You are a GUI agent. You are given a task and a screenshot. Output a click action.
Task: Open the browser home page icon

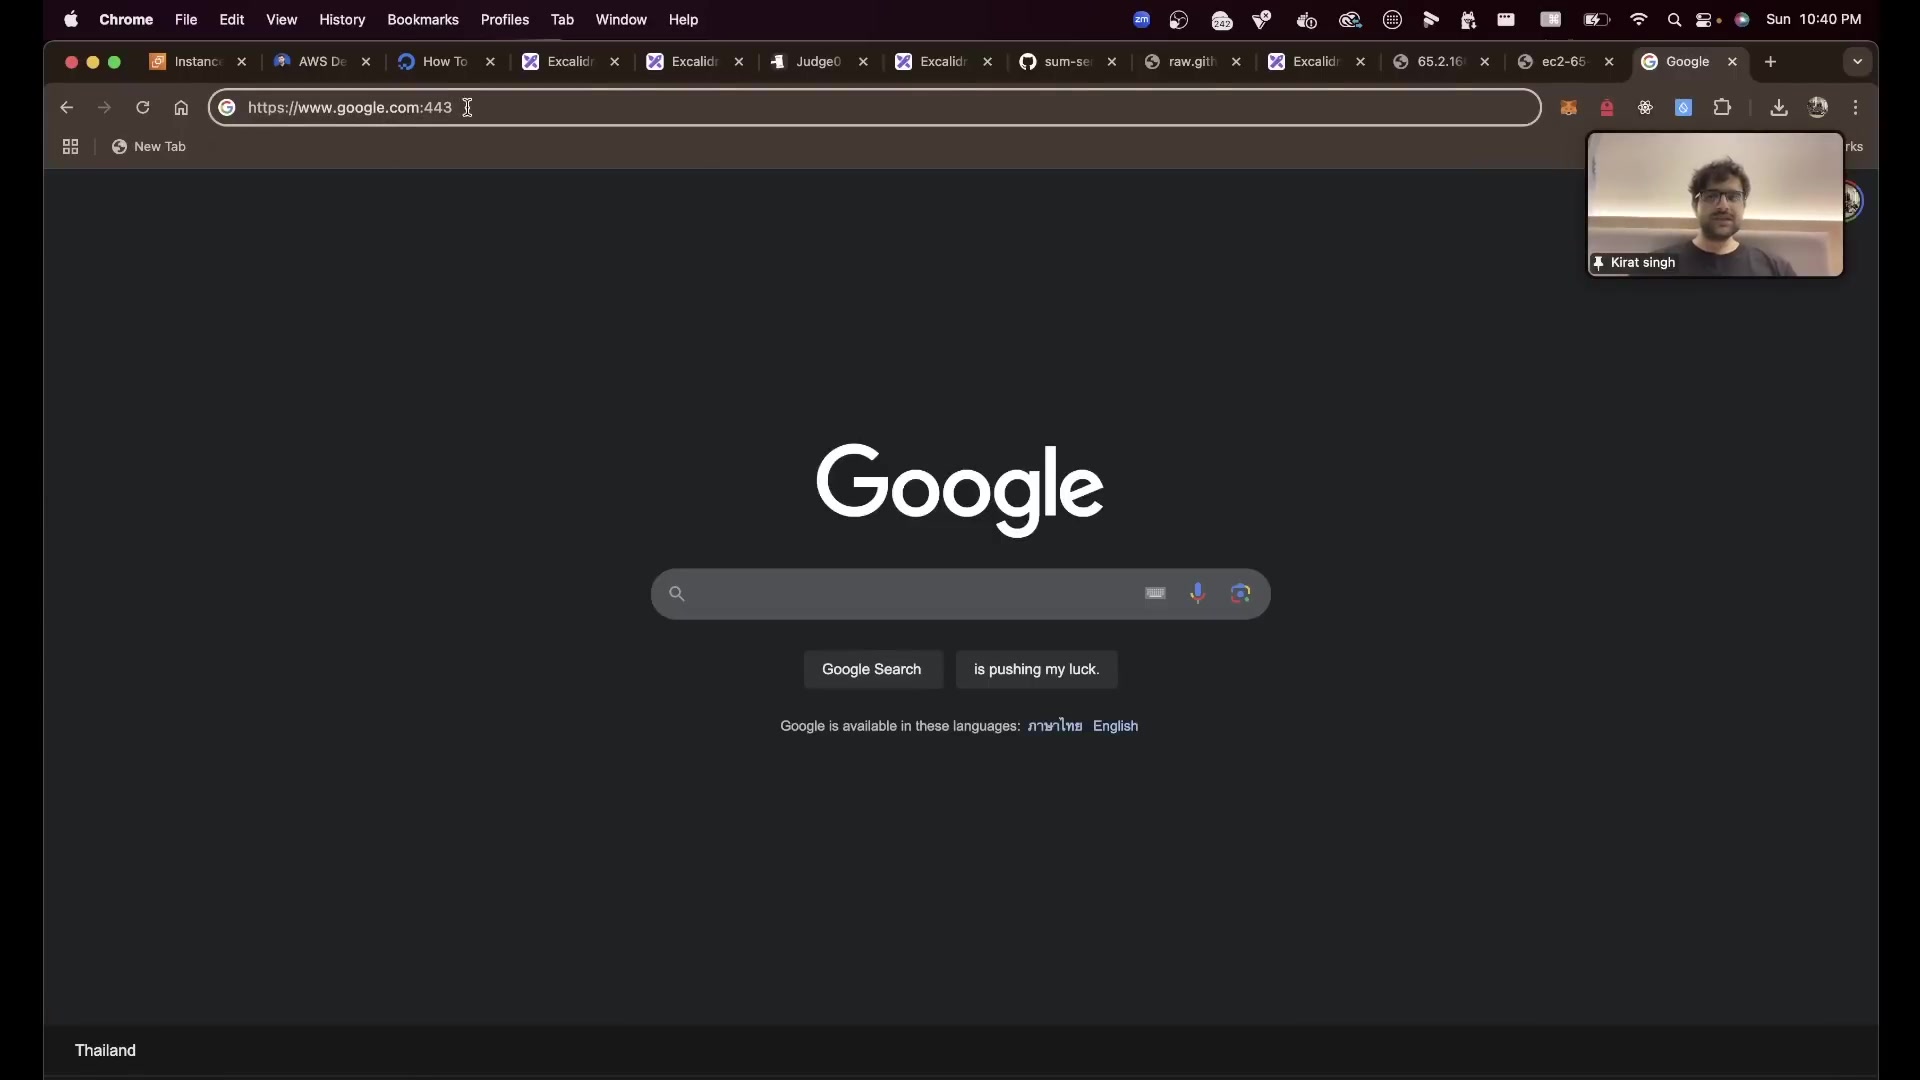(181, 108)
